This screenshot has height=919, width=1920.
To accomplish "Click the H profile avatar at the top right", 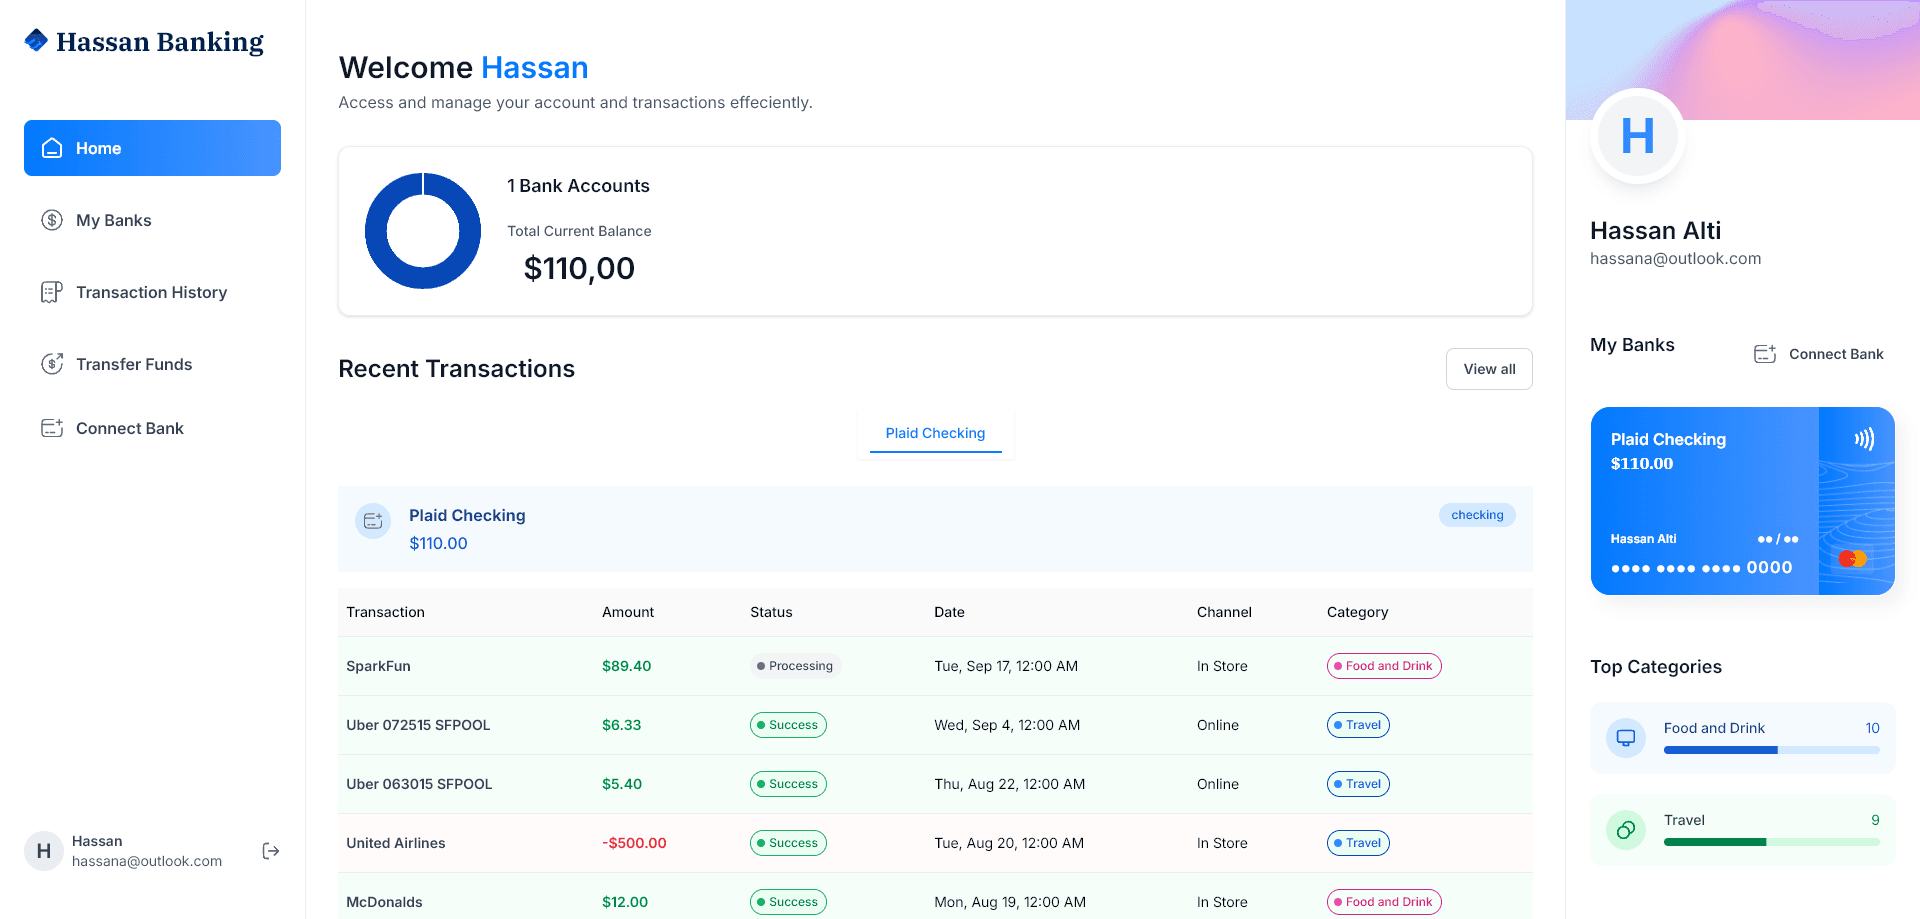I will [1637, 136].
